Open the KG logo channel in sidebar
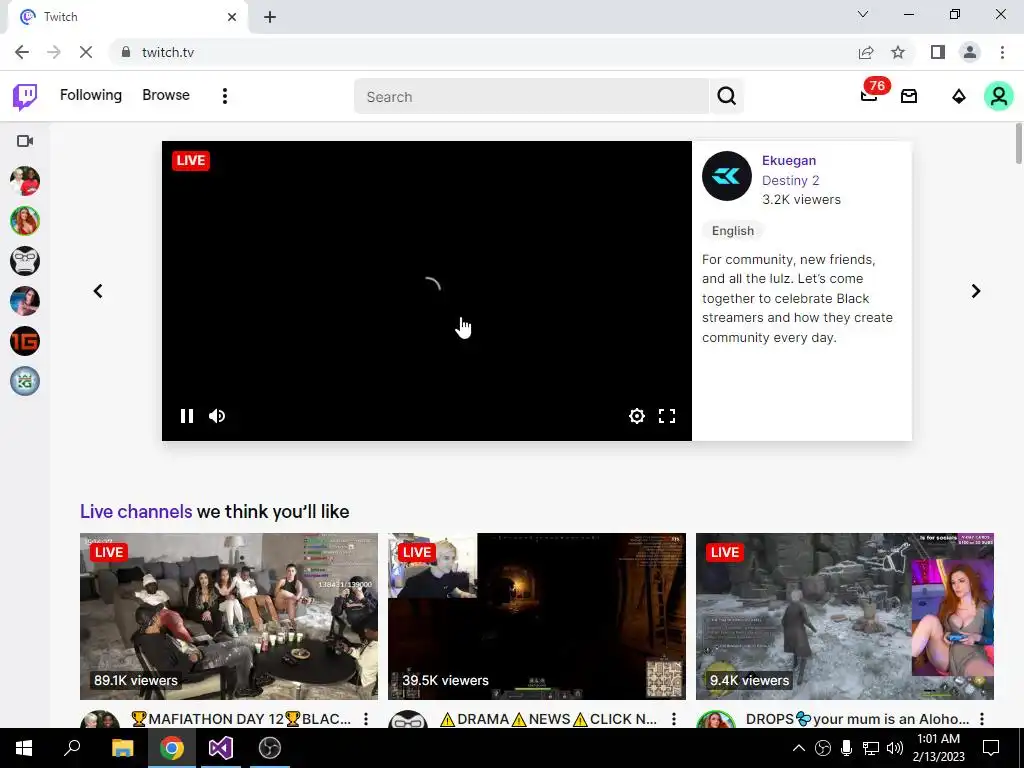Viewport: 1024px width, 768px height. [25, 381]
